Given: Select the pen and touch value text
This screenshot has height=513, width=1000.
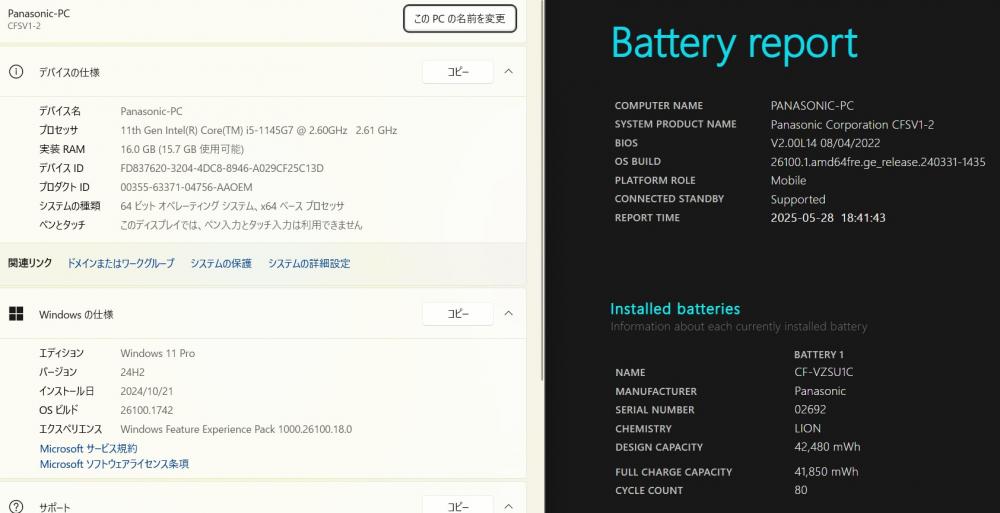Looking at the screenshot, I should 241,225.
